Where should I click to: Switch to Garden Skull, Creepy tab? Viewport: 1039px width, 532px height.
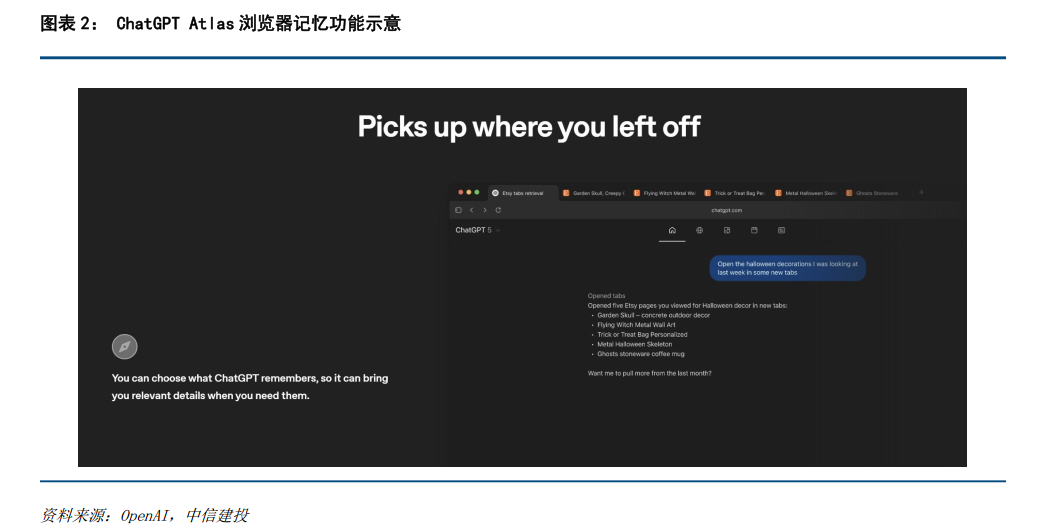coord(593,193)
